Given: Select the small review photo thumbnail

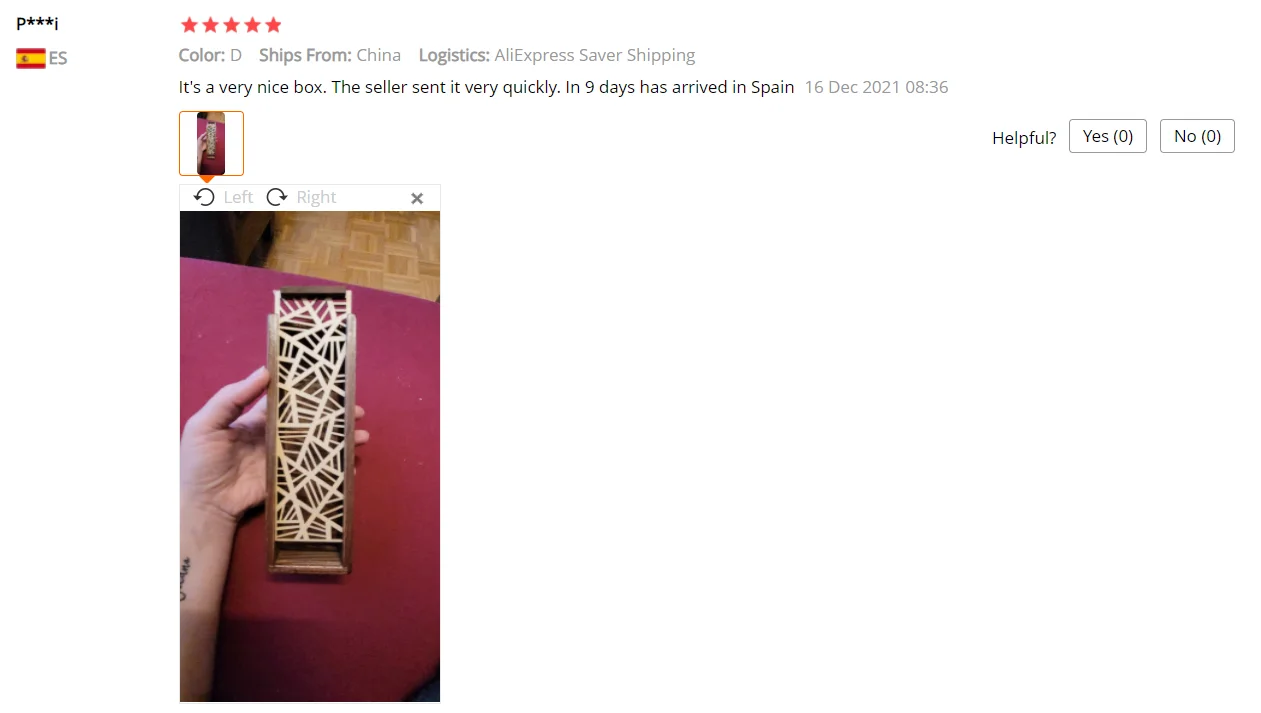Looking at the screenshot, I should (211, 143).
